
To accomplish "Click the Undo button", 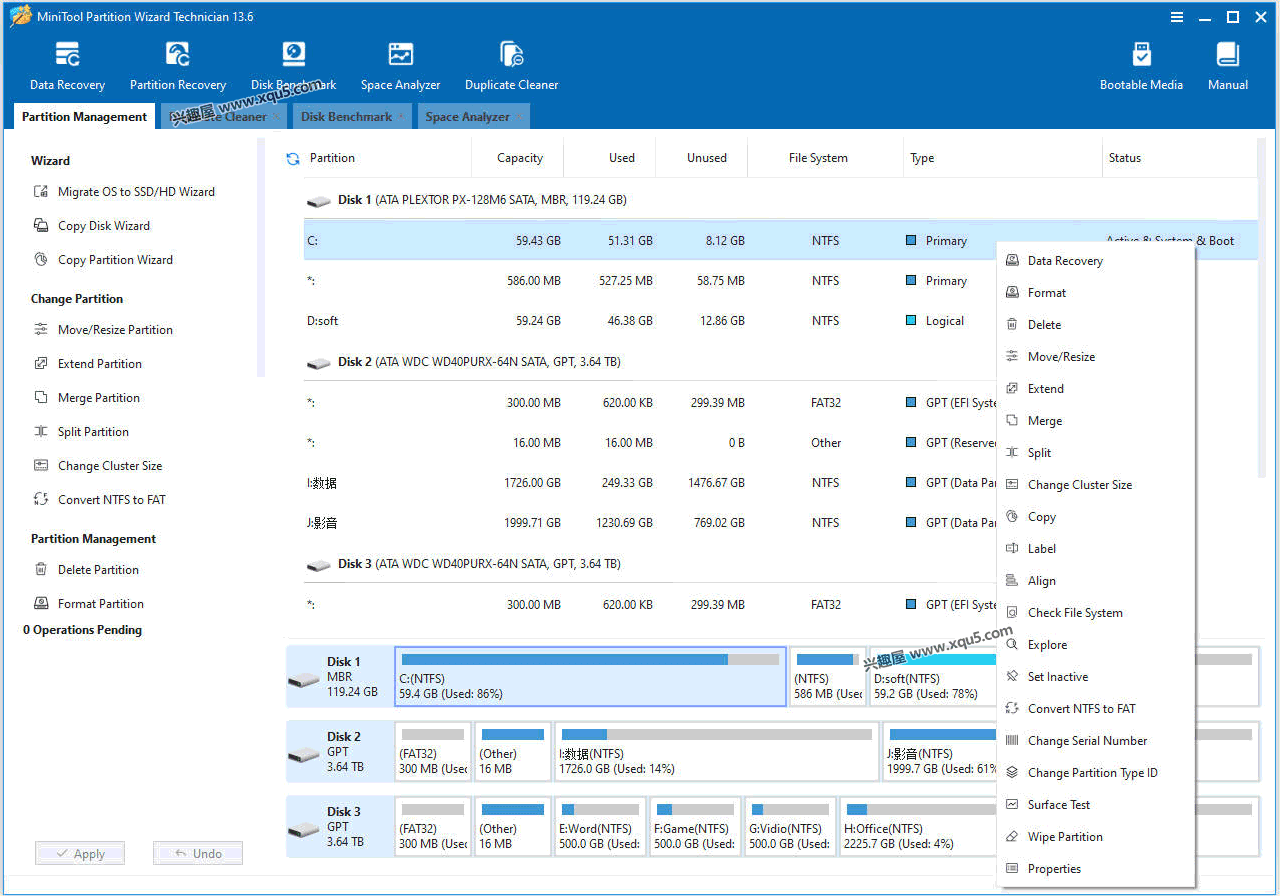I will click(197, 853).
